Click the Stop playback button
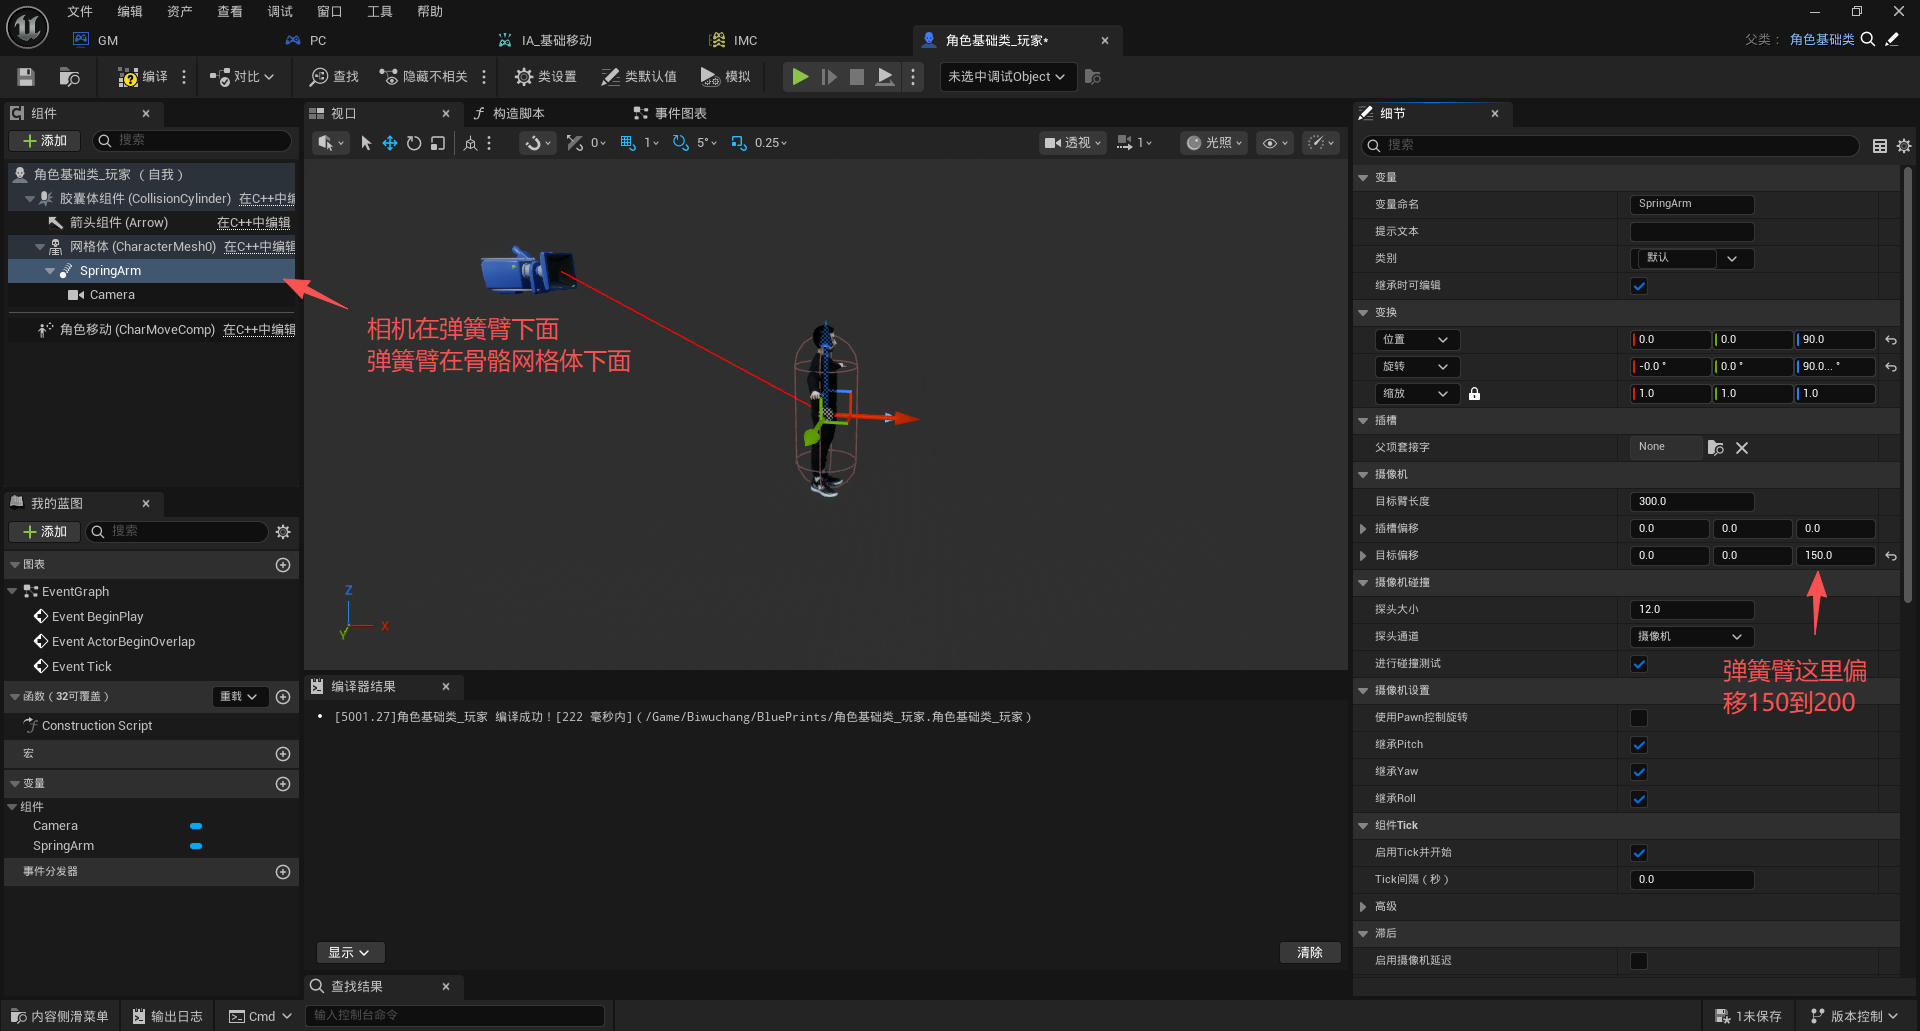The height and width of the screenshot is (1031, 1920). [857, 77]
